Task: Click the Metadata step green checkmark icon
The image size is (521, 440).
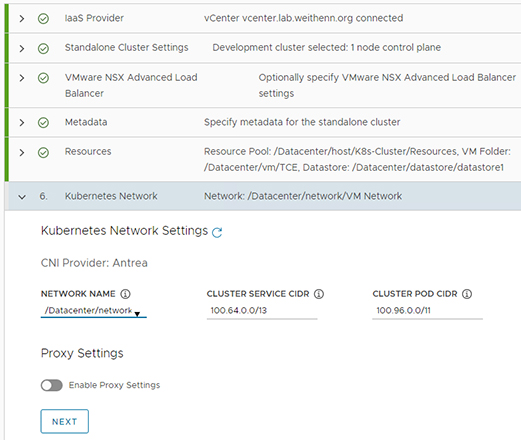Action: tap(43, 123)
